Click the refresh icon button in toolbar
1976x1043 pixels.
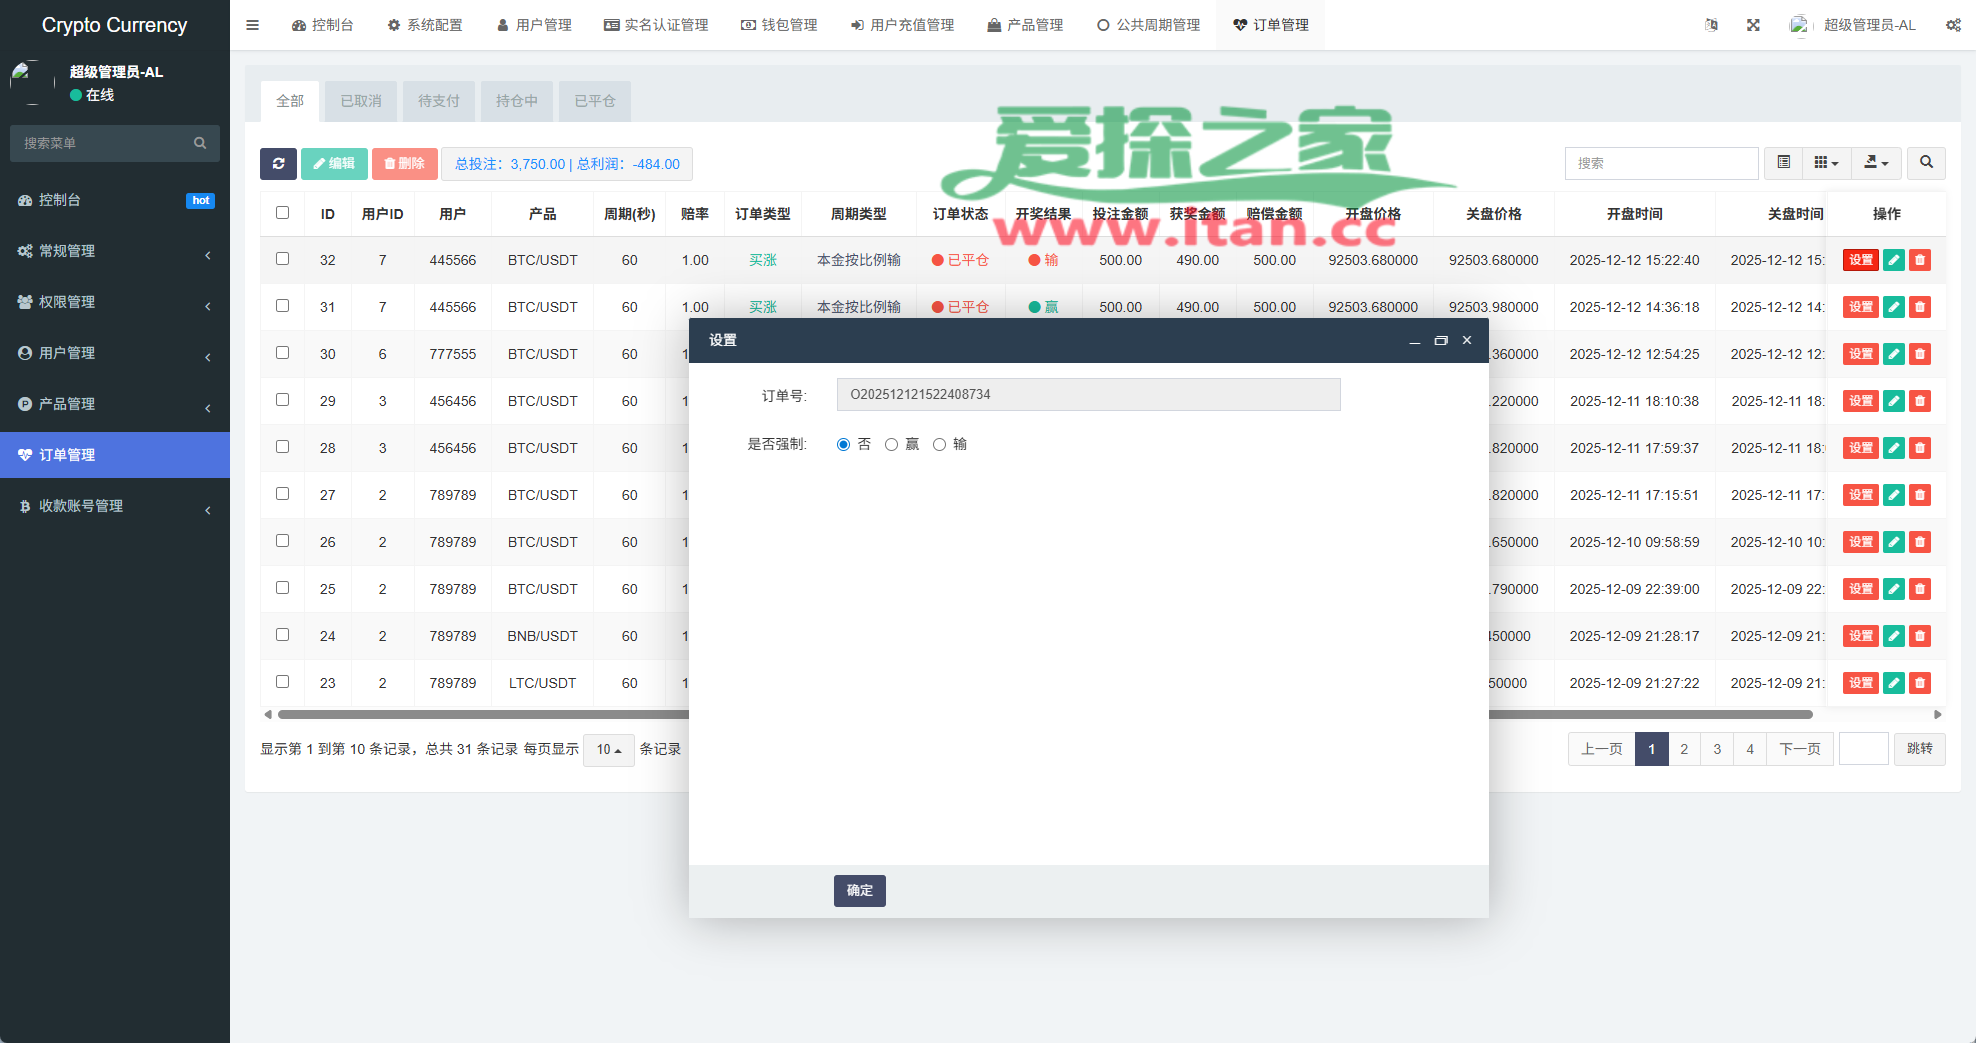[278, 164]
